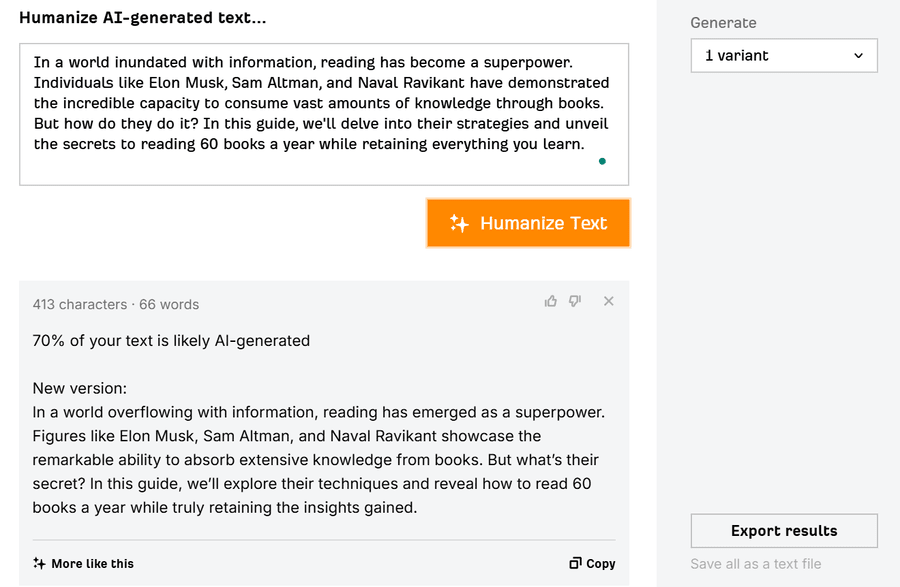Click the Copy text label
Image resolution: width=900 pixels, height=587 pixels.
tap(601, 563)
